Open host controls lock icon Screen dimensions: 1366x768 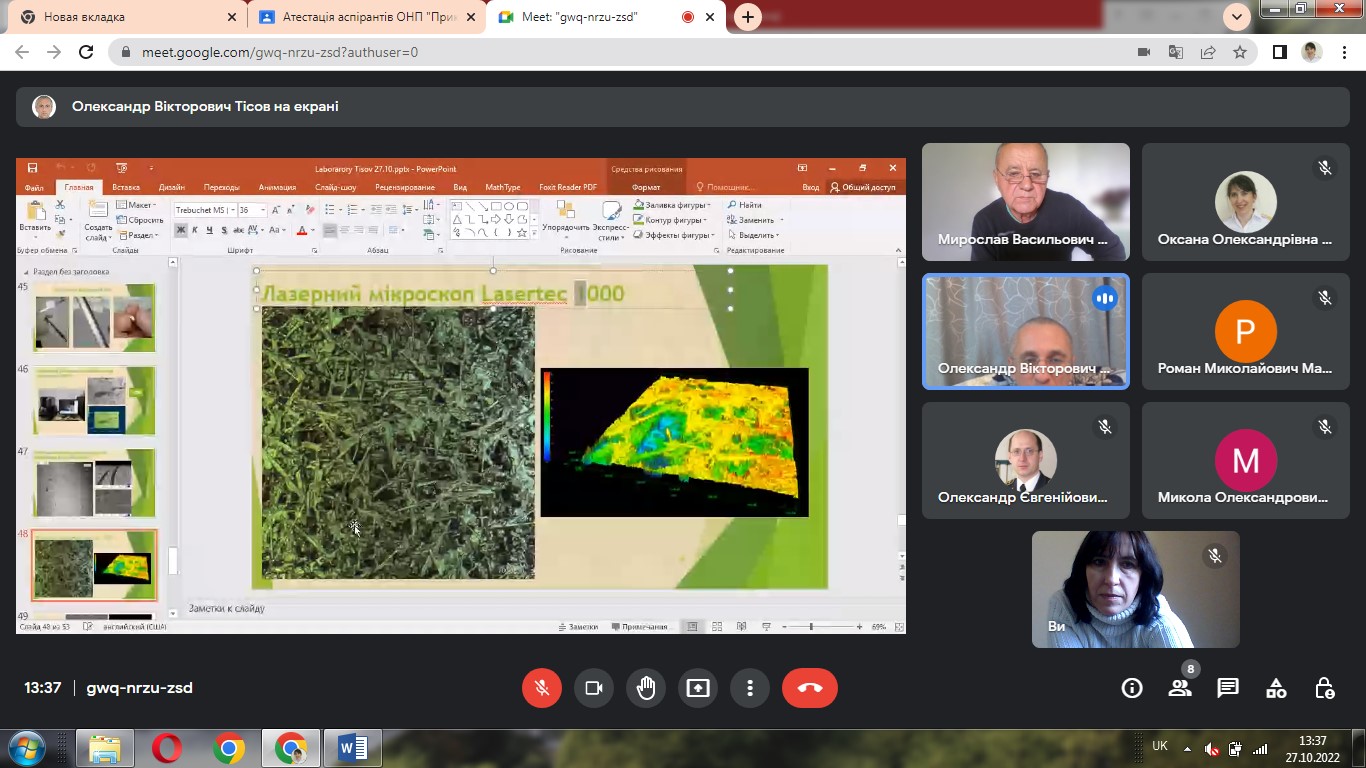point(1324,688)
